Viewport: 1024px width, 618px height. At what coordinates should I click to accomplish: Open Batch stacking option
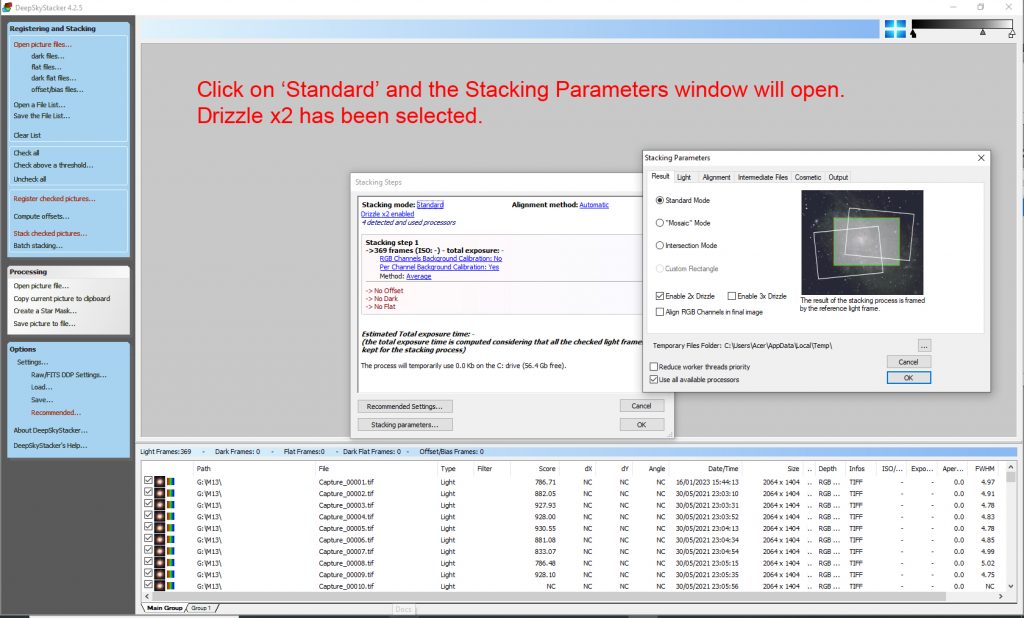click(38, 246)
